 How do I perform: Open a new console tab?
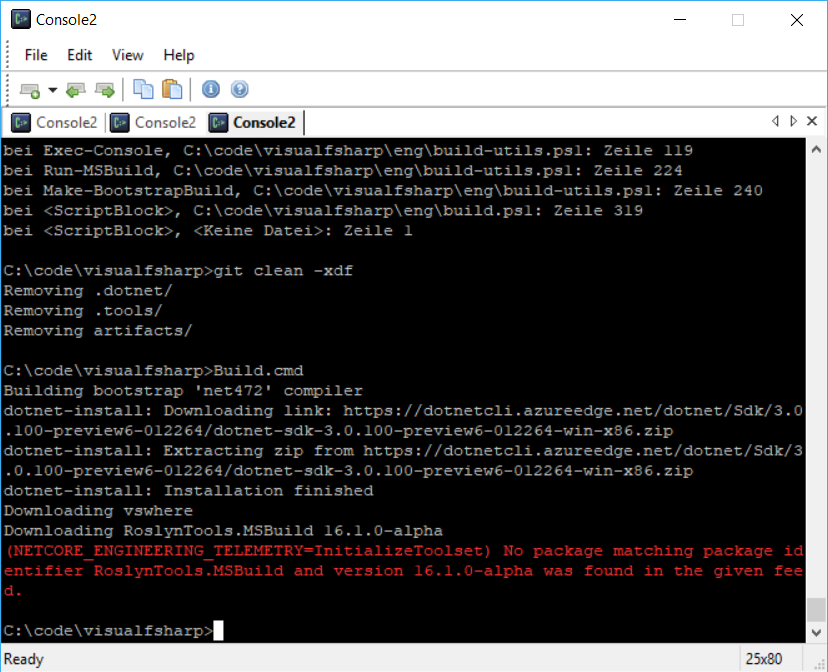tap(29, 89)
